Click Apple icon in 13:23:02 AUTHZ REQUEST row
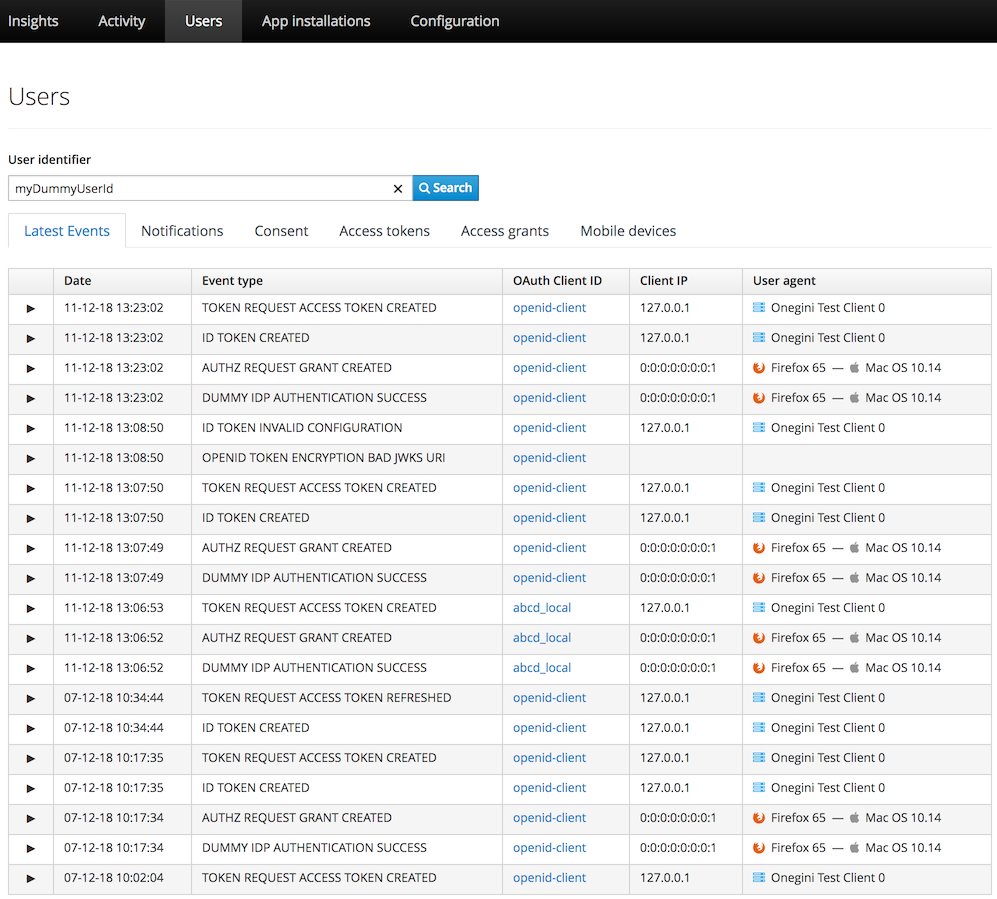Viewport: 997px width, 899px height. point(855,367)
